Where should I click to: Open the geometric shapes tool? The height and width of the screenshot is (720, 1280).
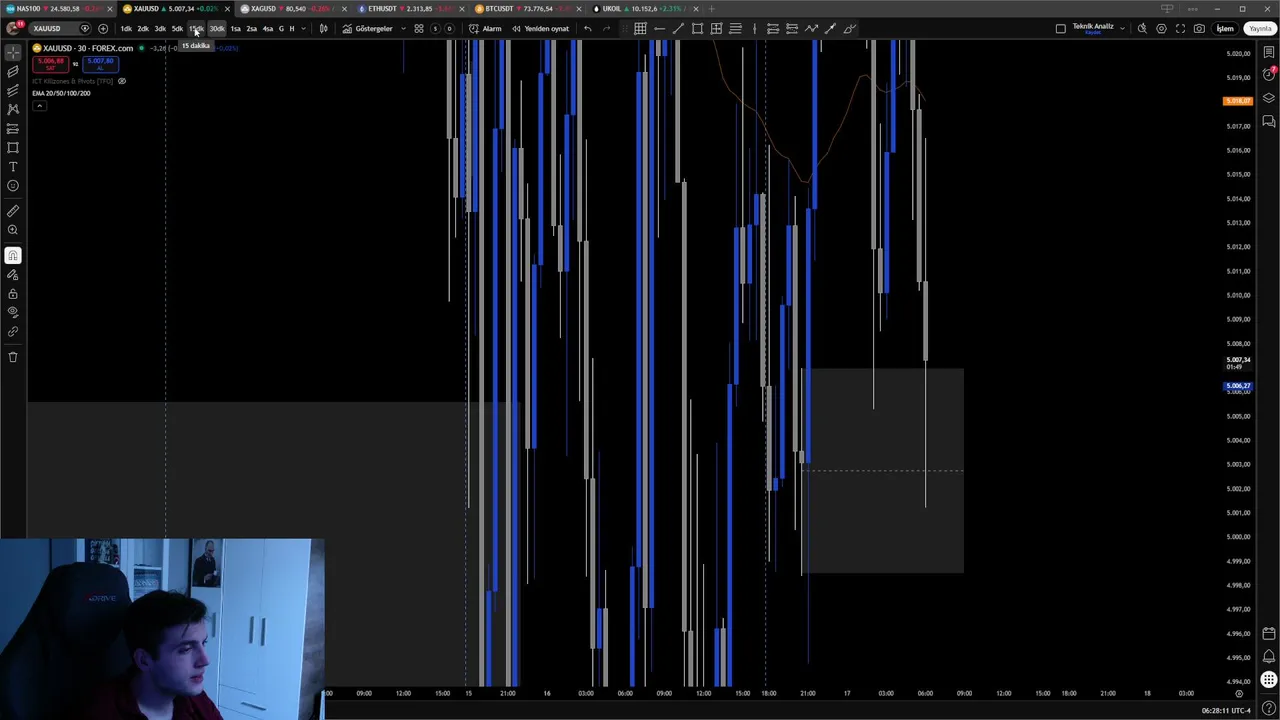[x=13, y=147]
